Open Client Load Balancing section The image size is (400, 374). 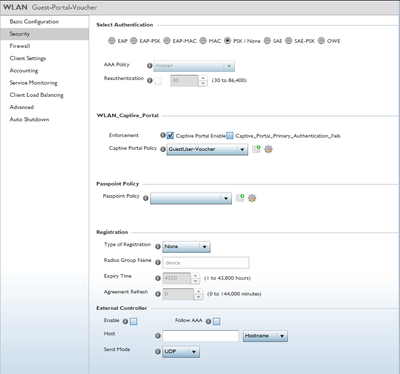44,95
